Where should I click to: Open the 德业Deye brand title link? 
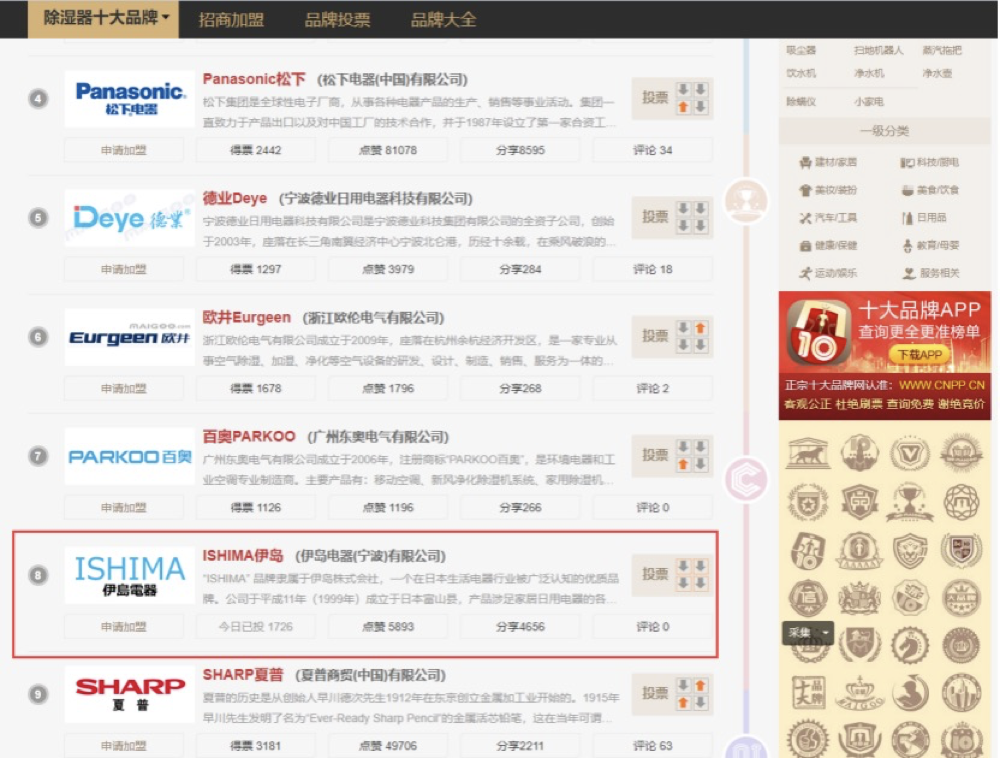(235, 198)
